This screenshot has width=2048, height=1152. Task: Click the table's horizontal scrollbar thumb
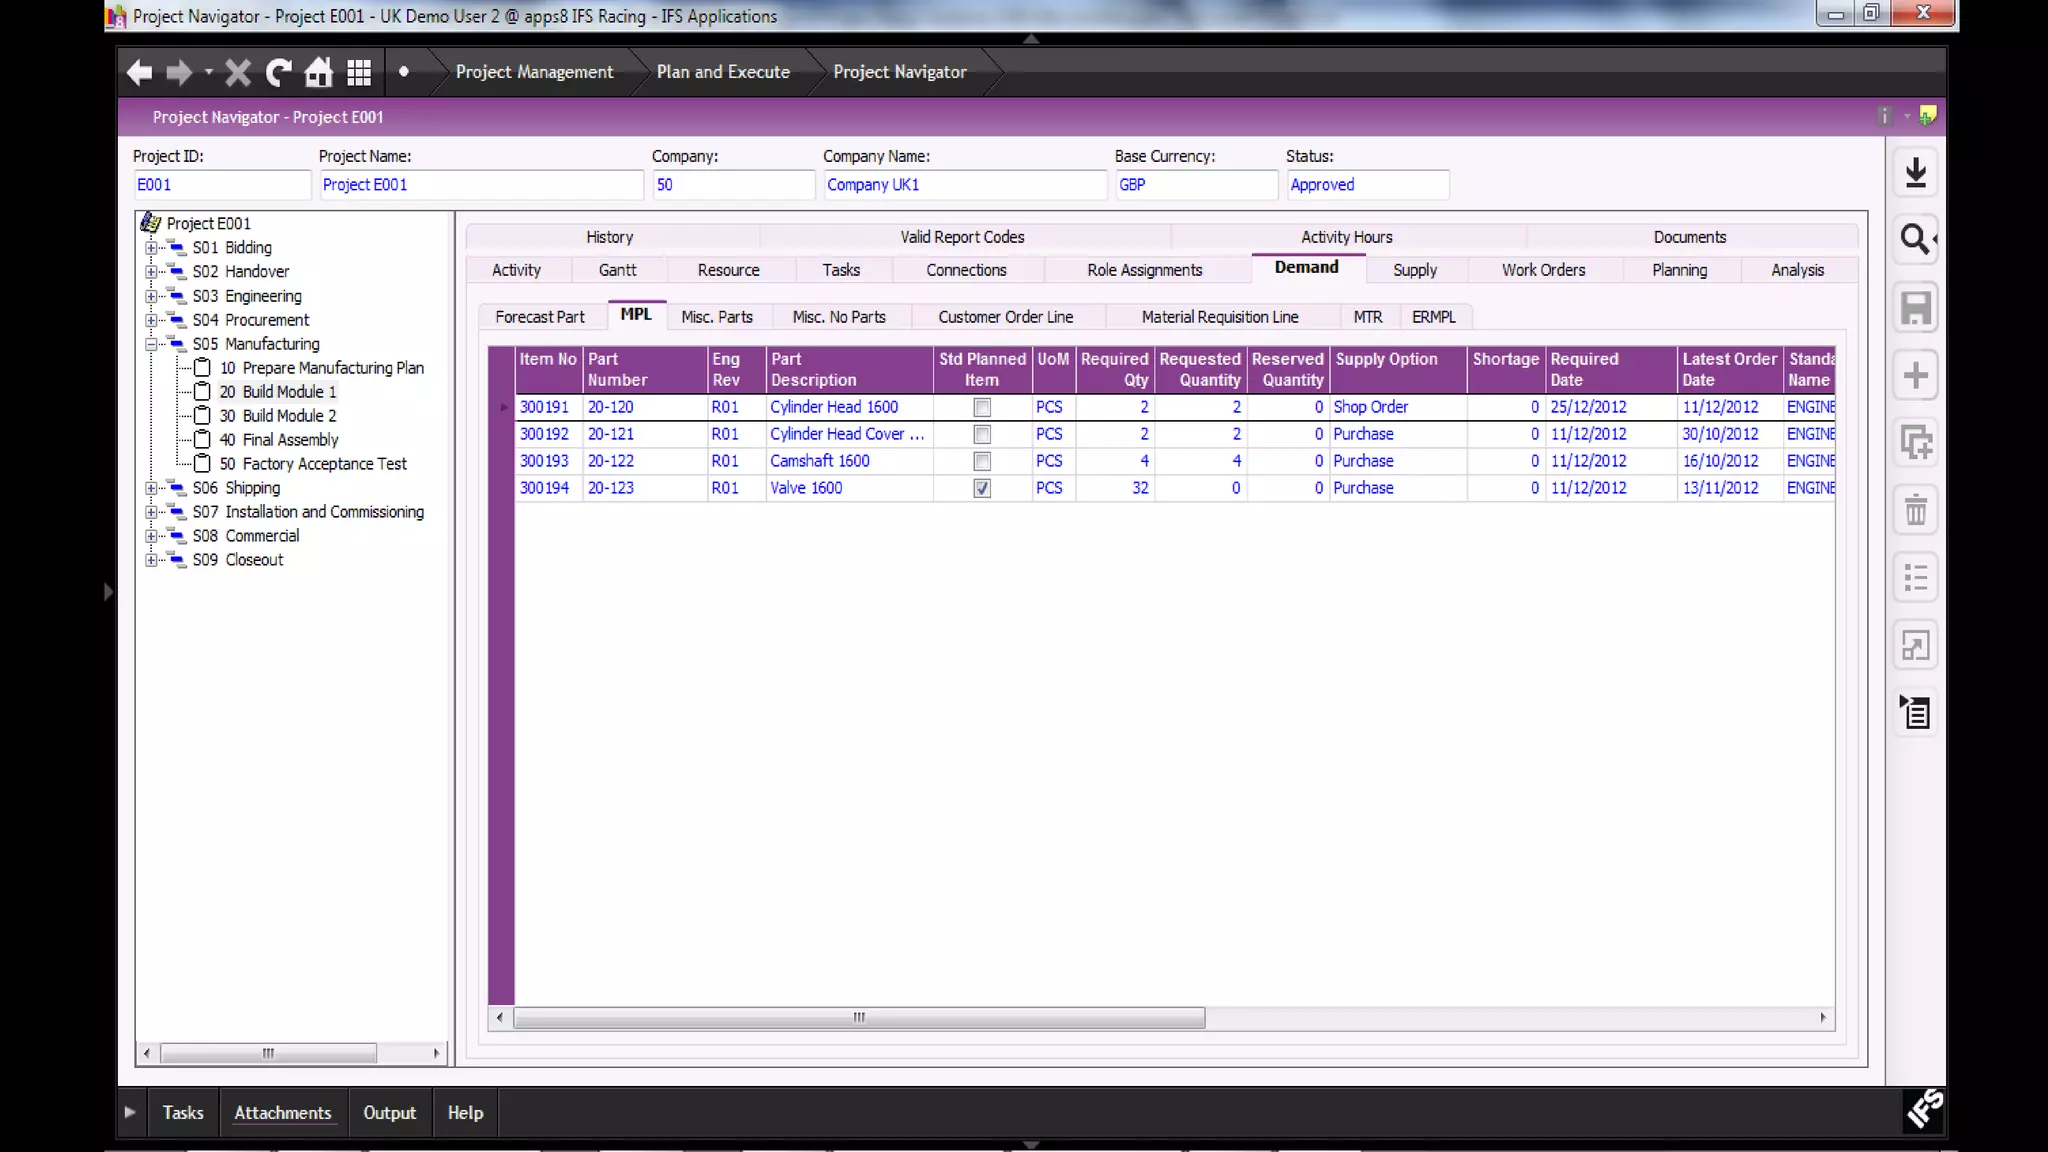858,1018
